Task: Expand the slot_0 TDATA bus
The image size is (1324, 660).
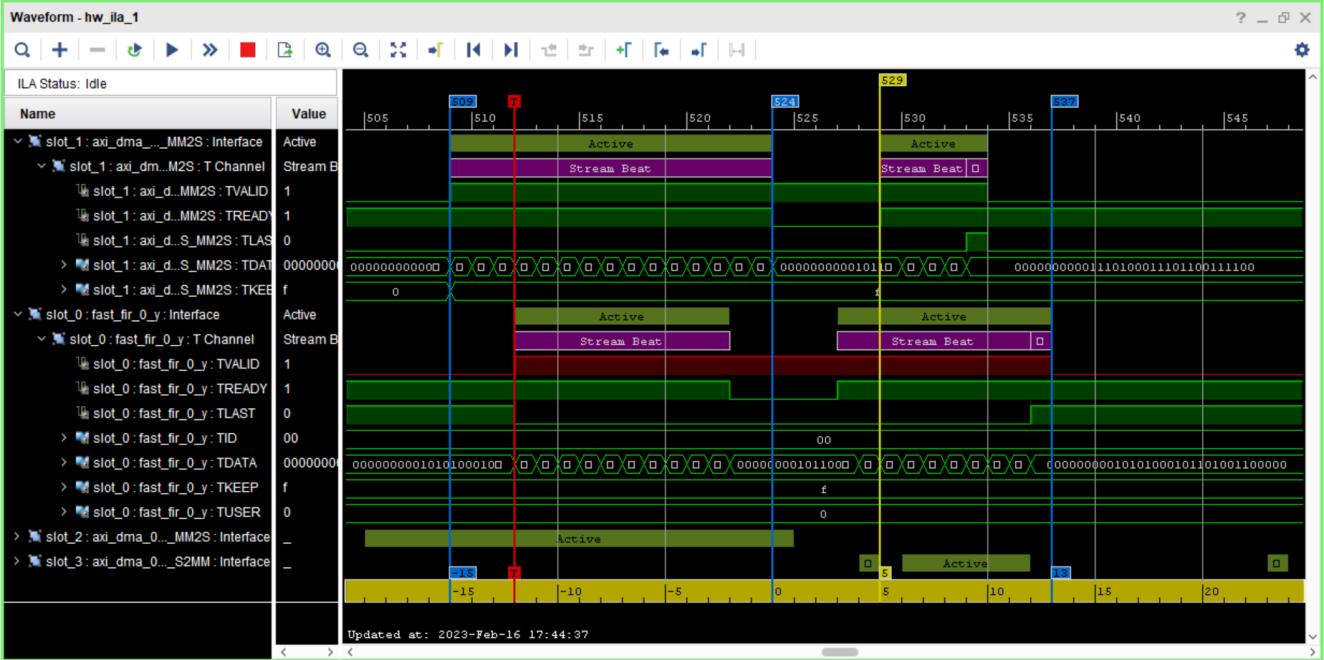Action: pyautogui.click(x=65, y=463)
